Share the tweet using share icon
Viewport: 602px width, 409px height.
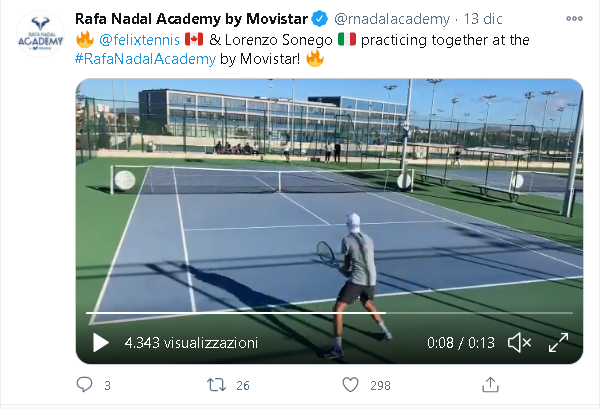(490, 385)
